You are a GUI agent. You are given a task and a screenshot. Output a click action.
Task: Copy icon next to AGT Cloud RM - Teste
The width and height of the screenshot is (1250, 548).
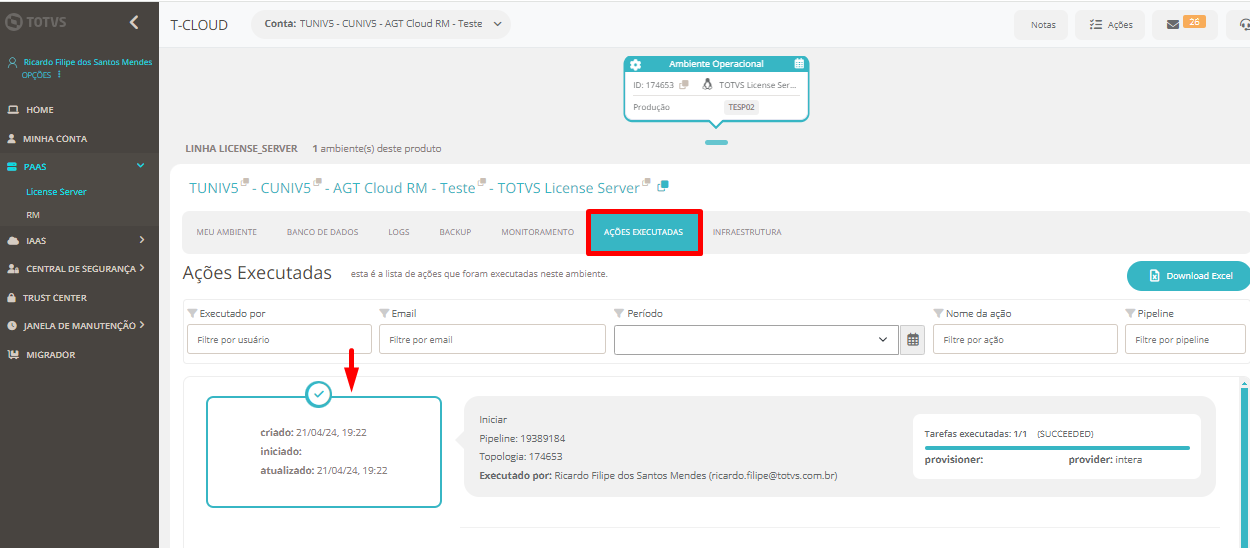[482, 183]
